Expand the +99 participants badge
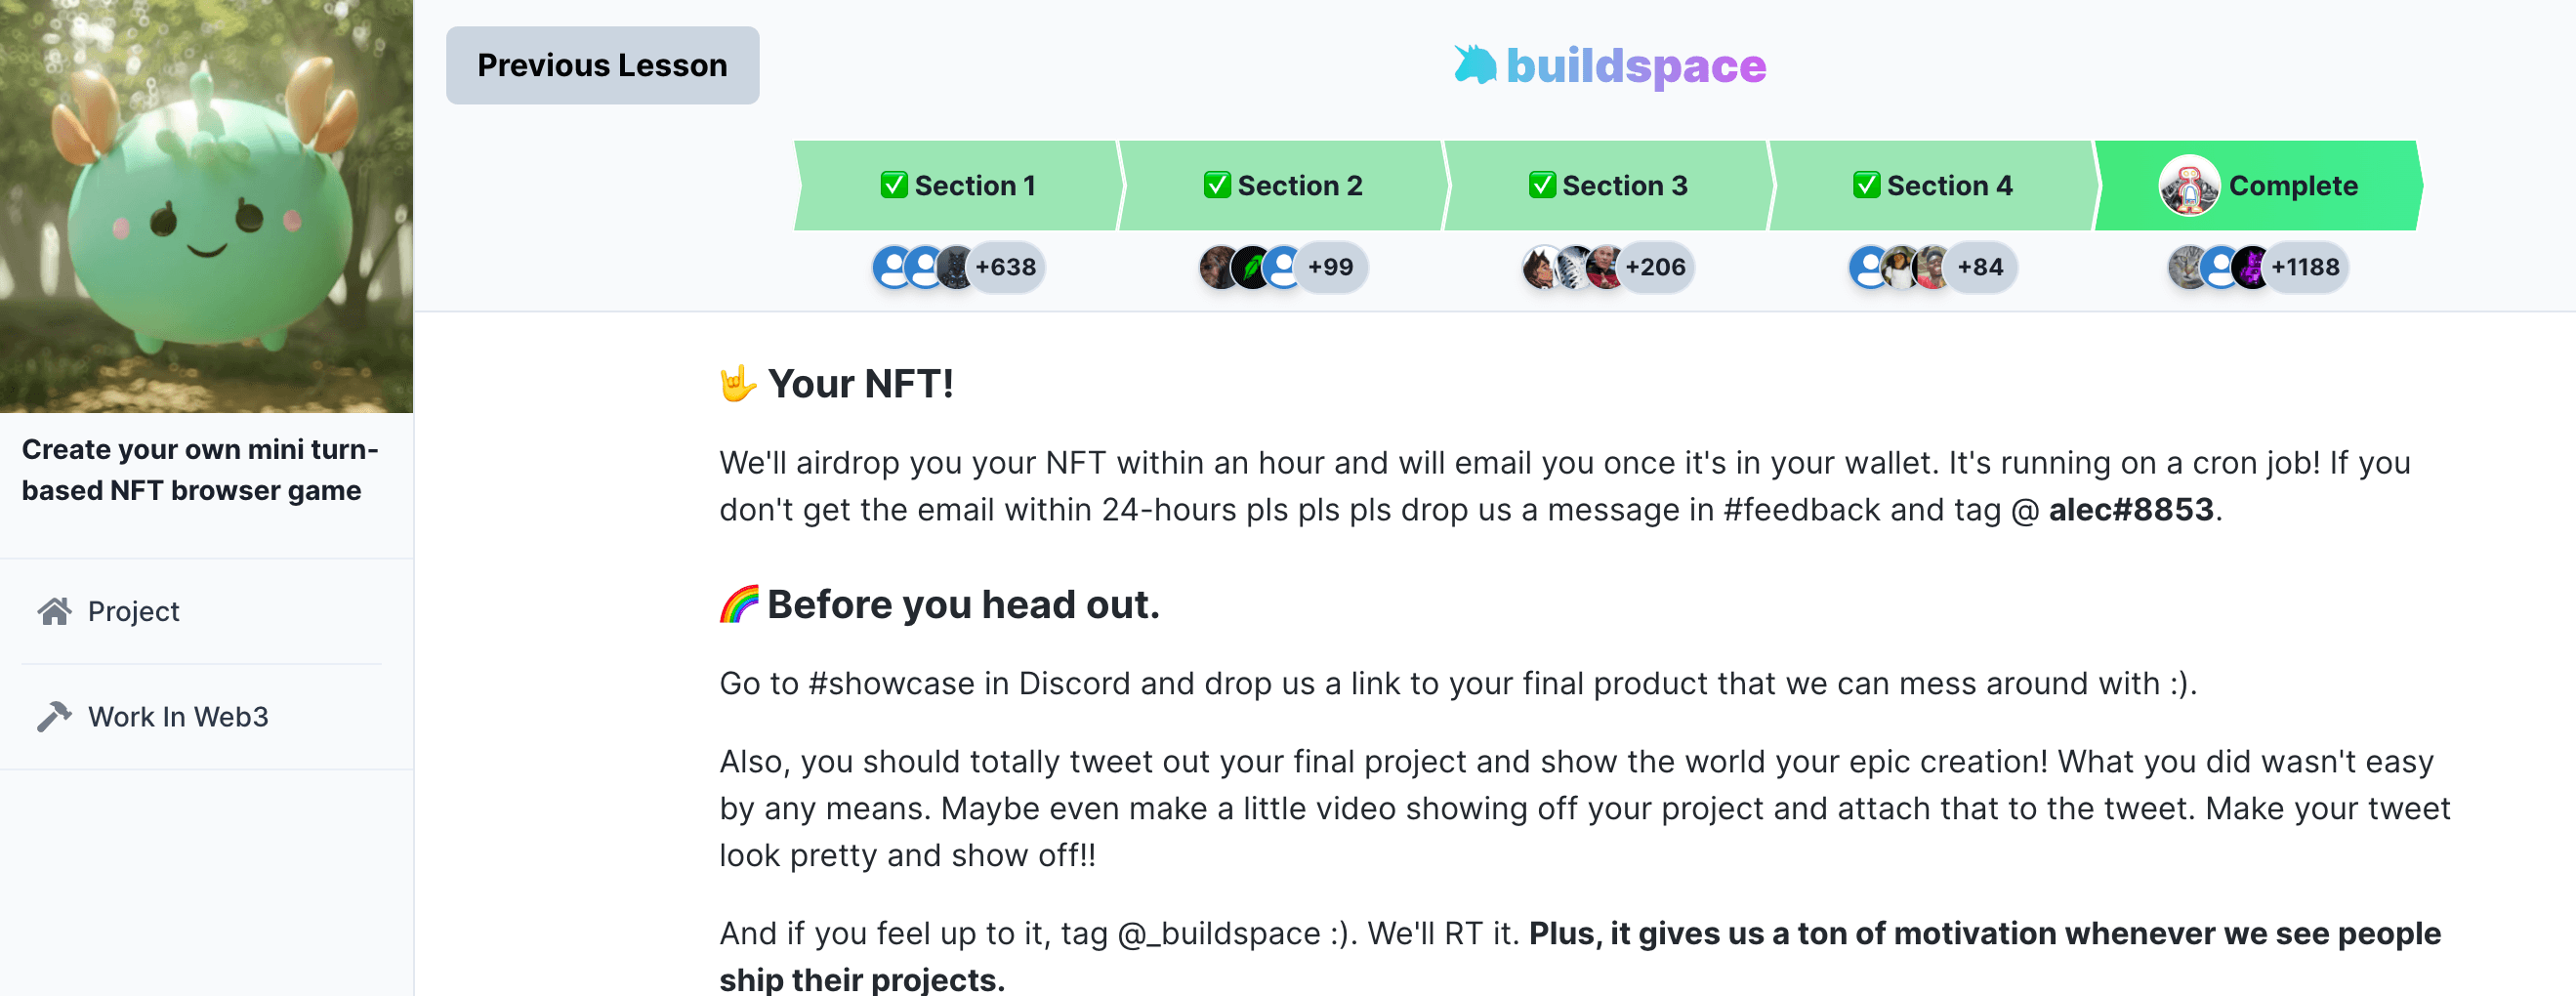Image resolution: width=2576 pixels, height=996 pixels. [x=1330, y=268]
